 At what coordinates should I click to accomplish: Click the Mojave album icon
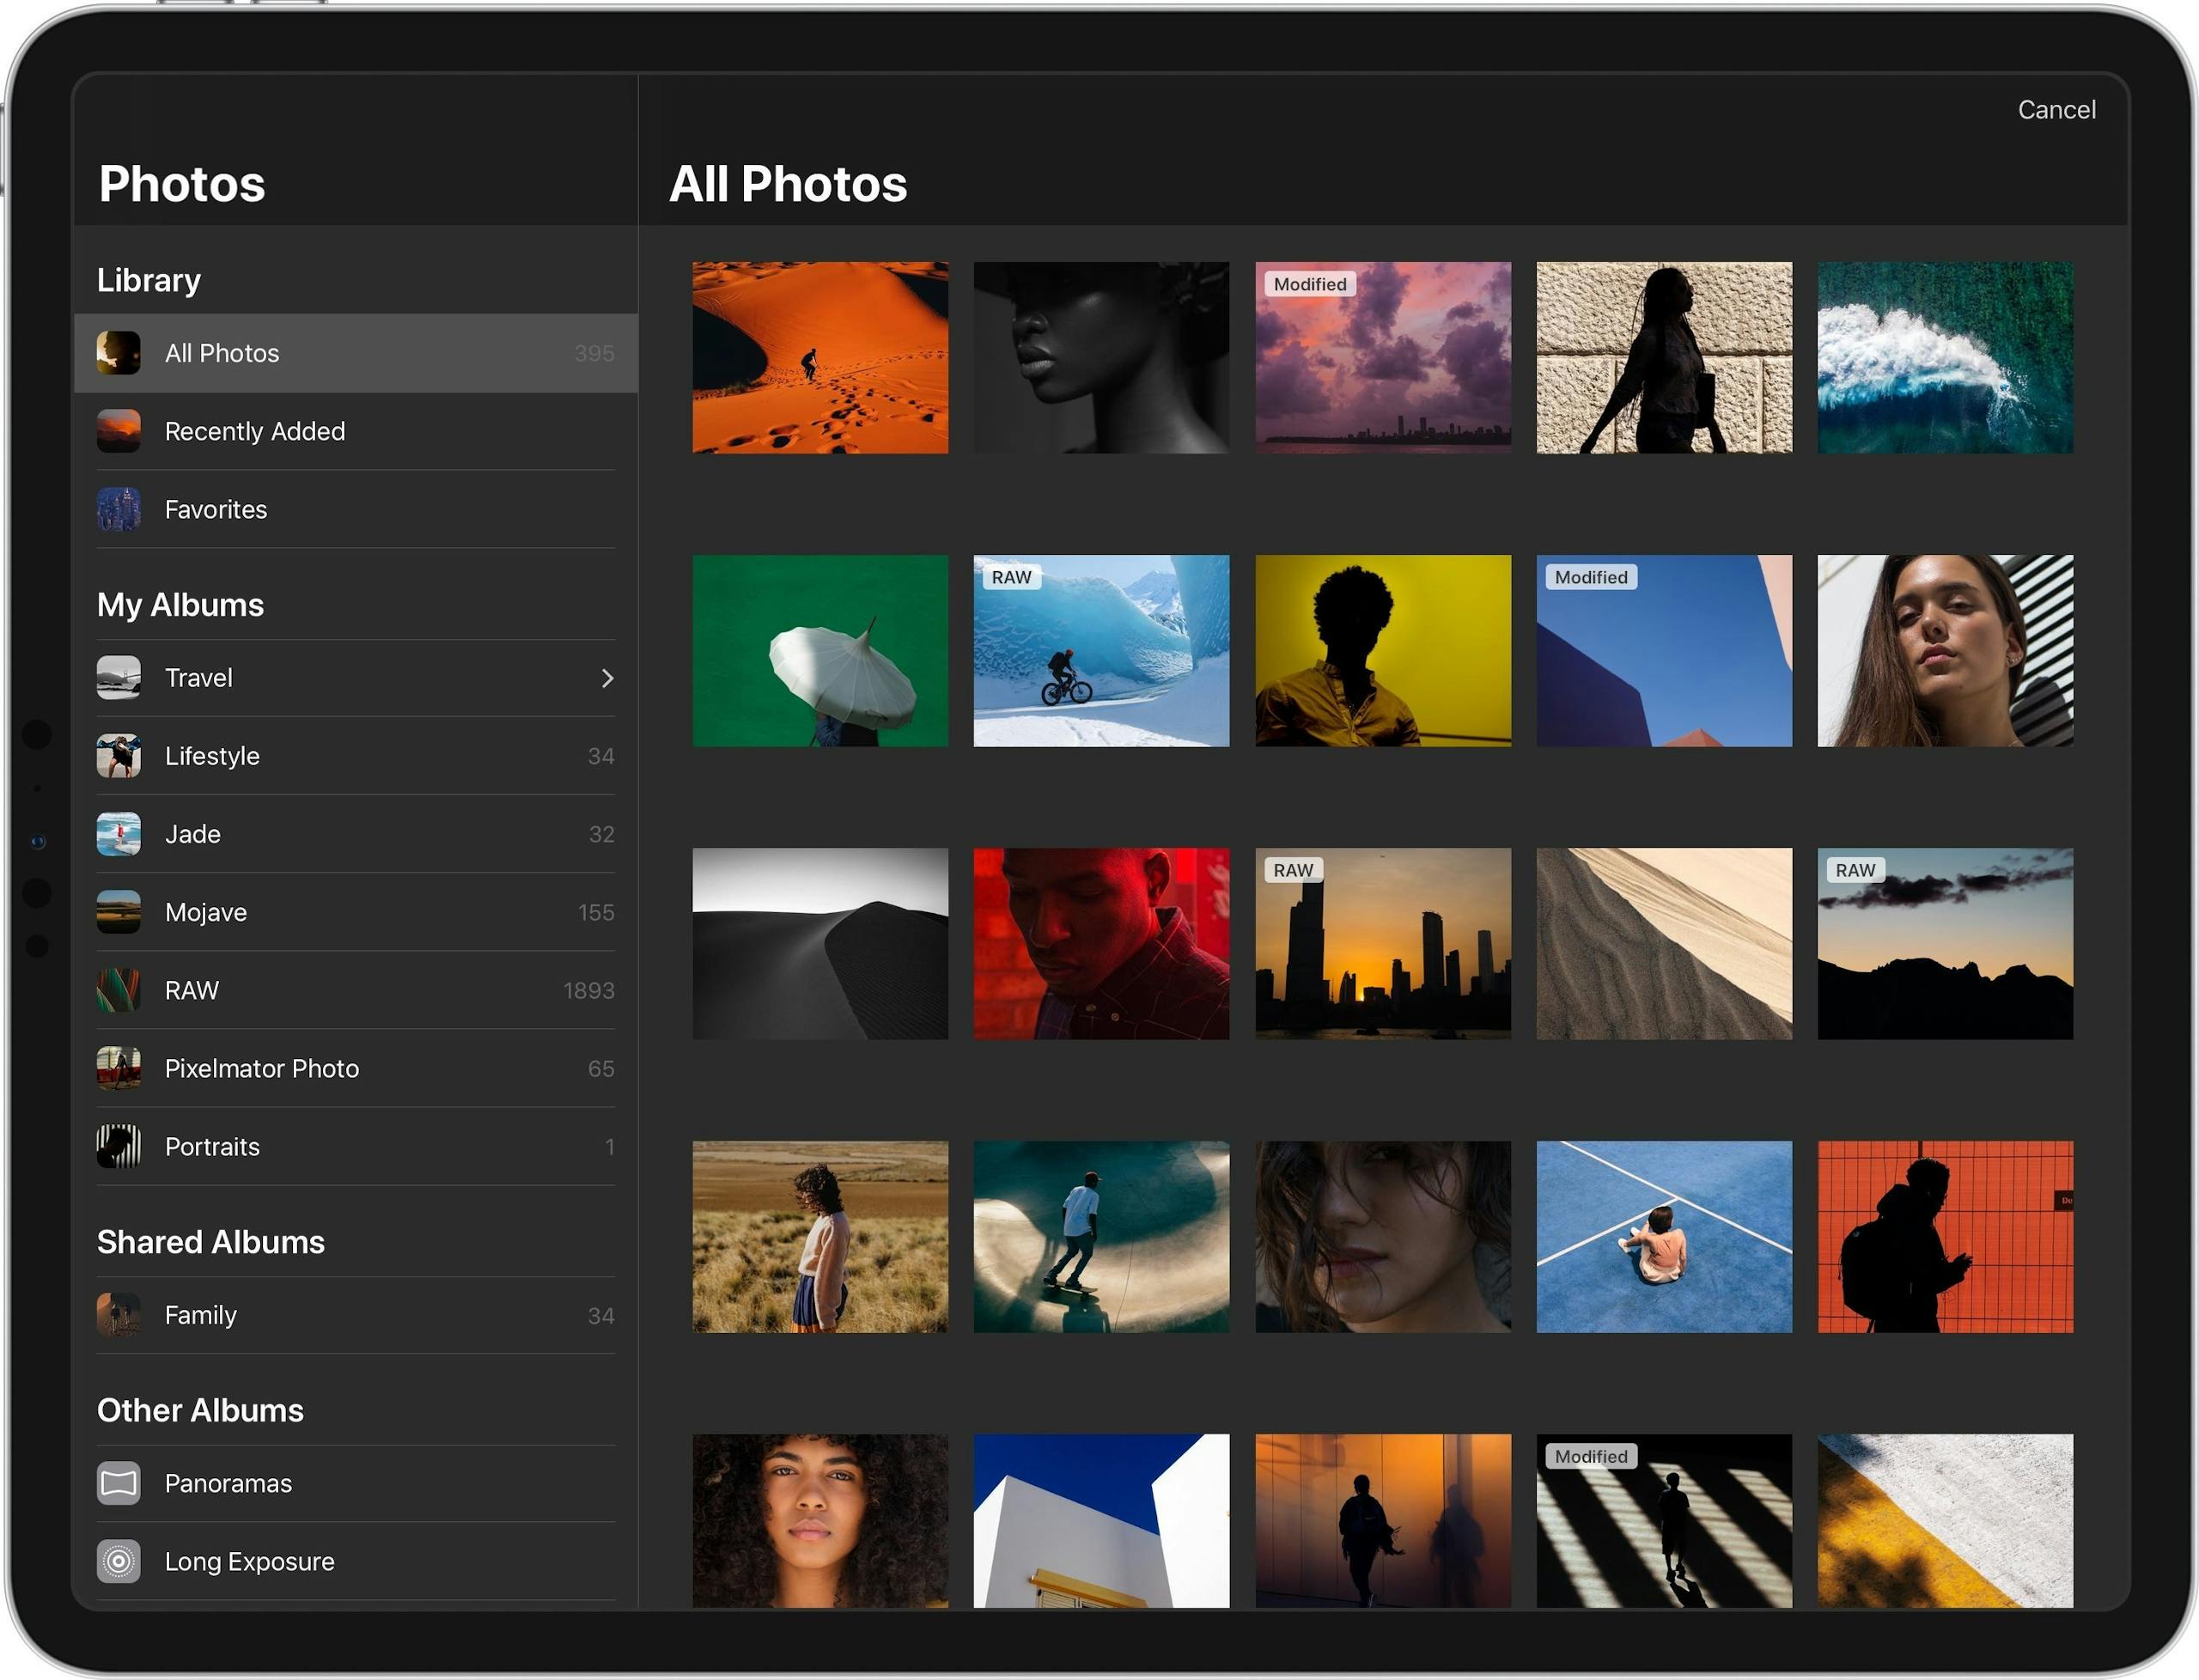[x=118, y=912]
